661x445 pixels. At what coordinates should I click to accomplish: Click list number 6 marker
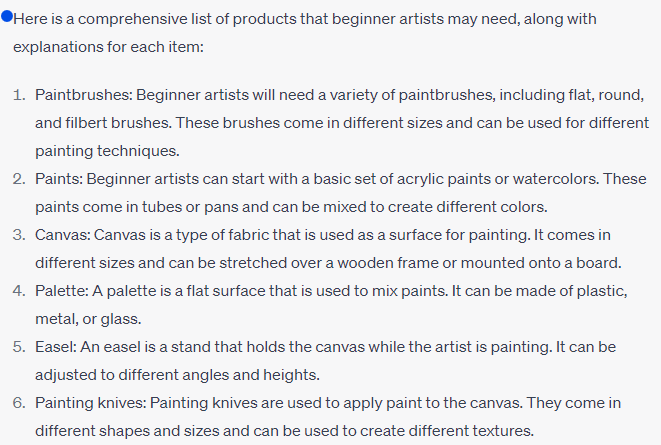[19, 403]
